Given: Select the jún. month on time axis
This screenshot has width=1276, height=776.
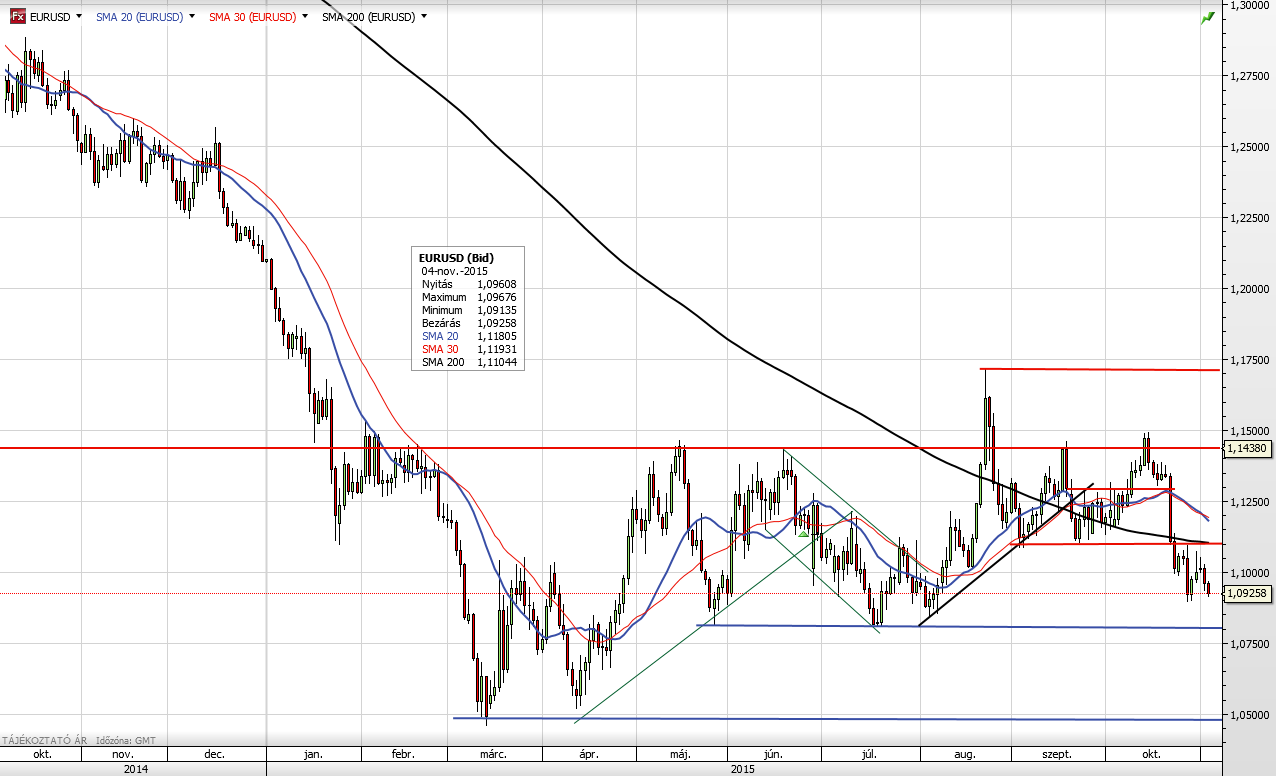Looking at the screenshot, I should point(772,754).
